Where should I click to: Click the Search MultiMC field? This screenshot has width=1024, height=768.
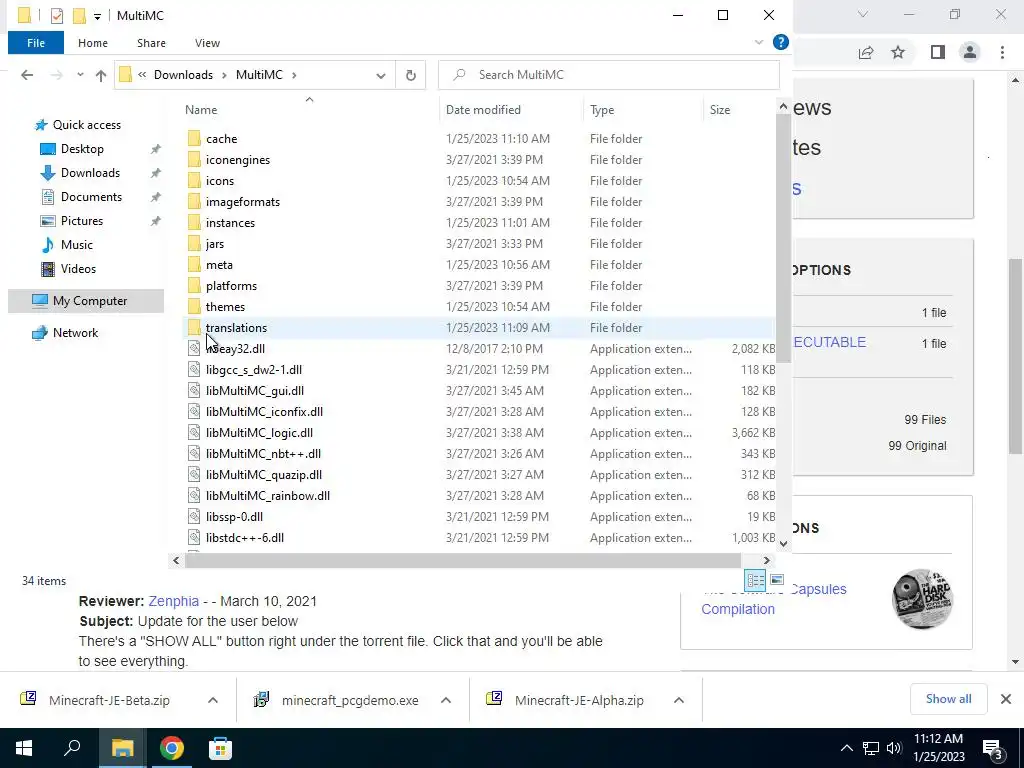point(609,75)
